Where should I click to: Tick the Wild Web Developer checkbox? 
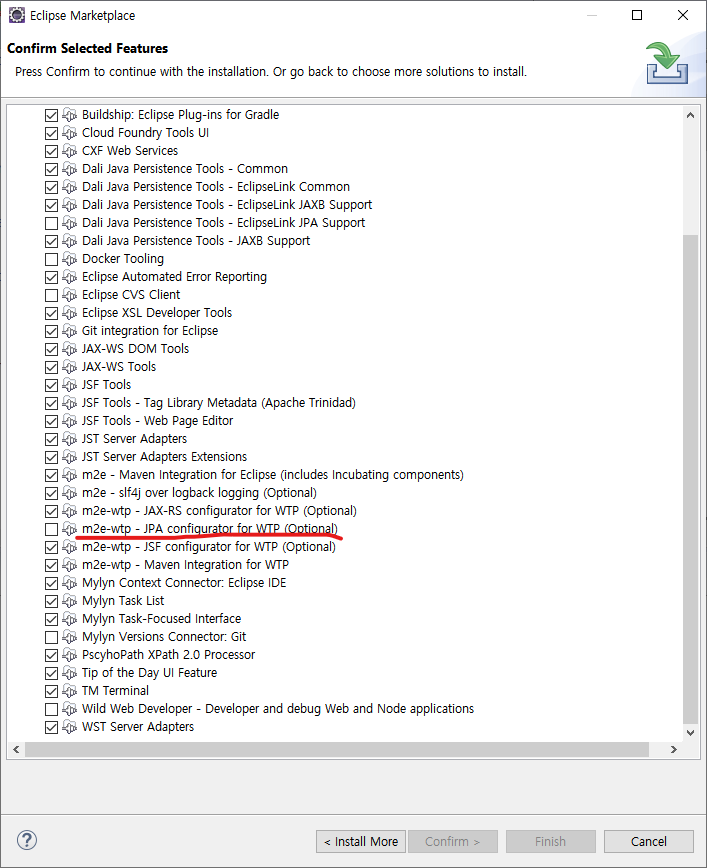click(51, 709)
